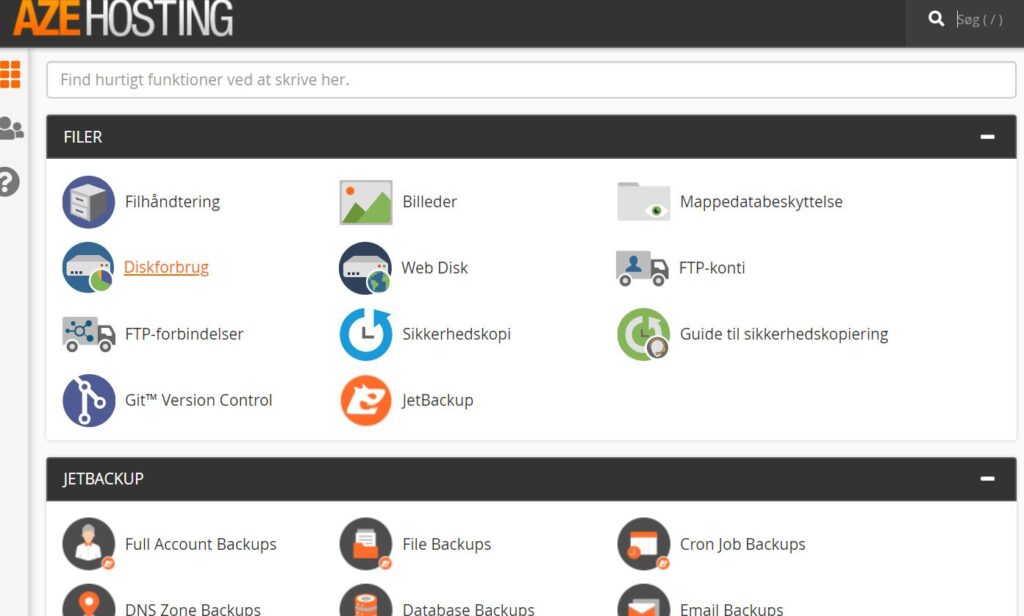This screenshot has height=616, width=1024.
Task: Click the JETBACKUP section header title
Action: pos(103,478)
